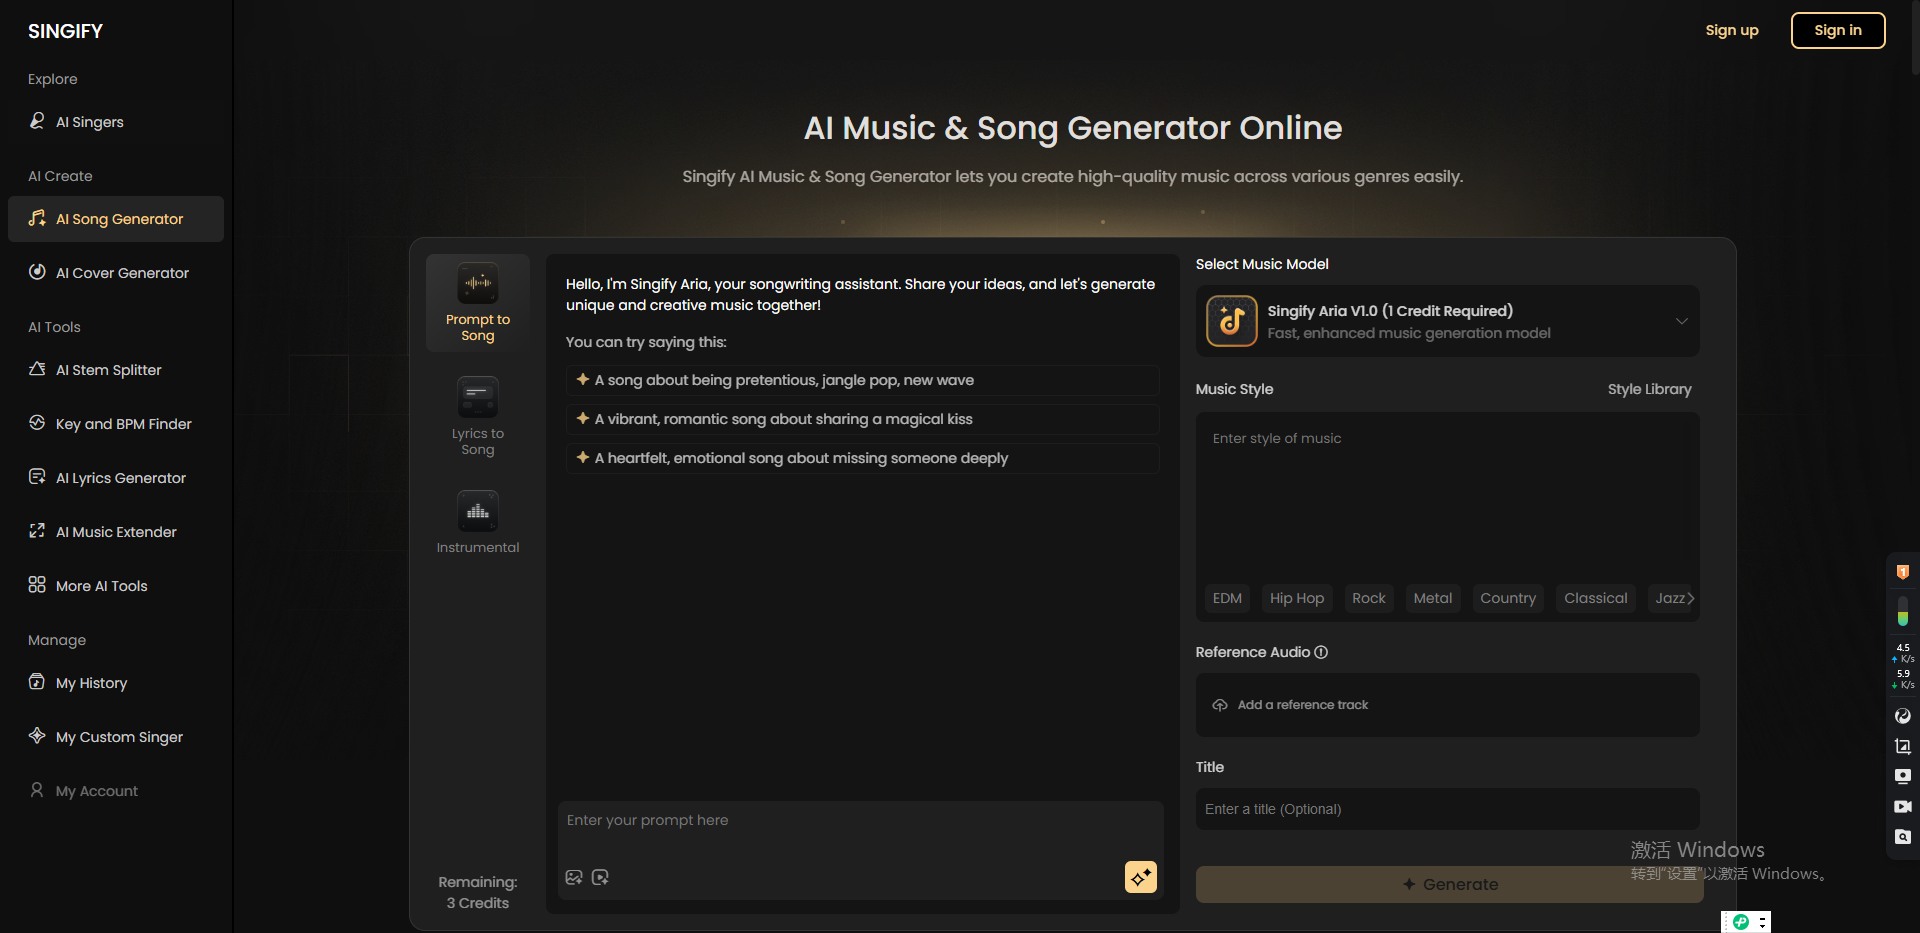Image resolution: width=1920 pixels, height=933 pixels.
Task: Click the add image icon in the prompt box
Action: pos(574,877)
